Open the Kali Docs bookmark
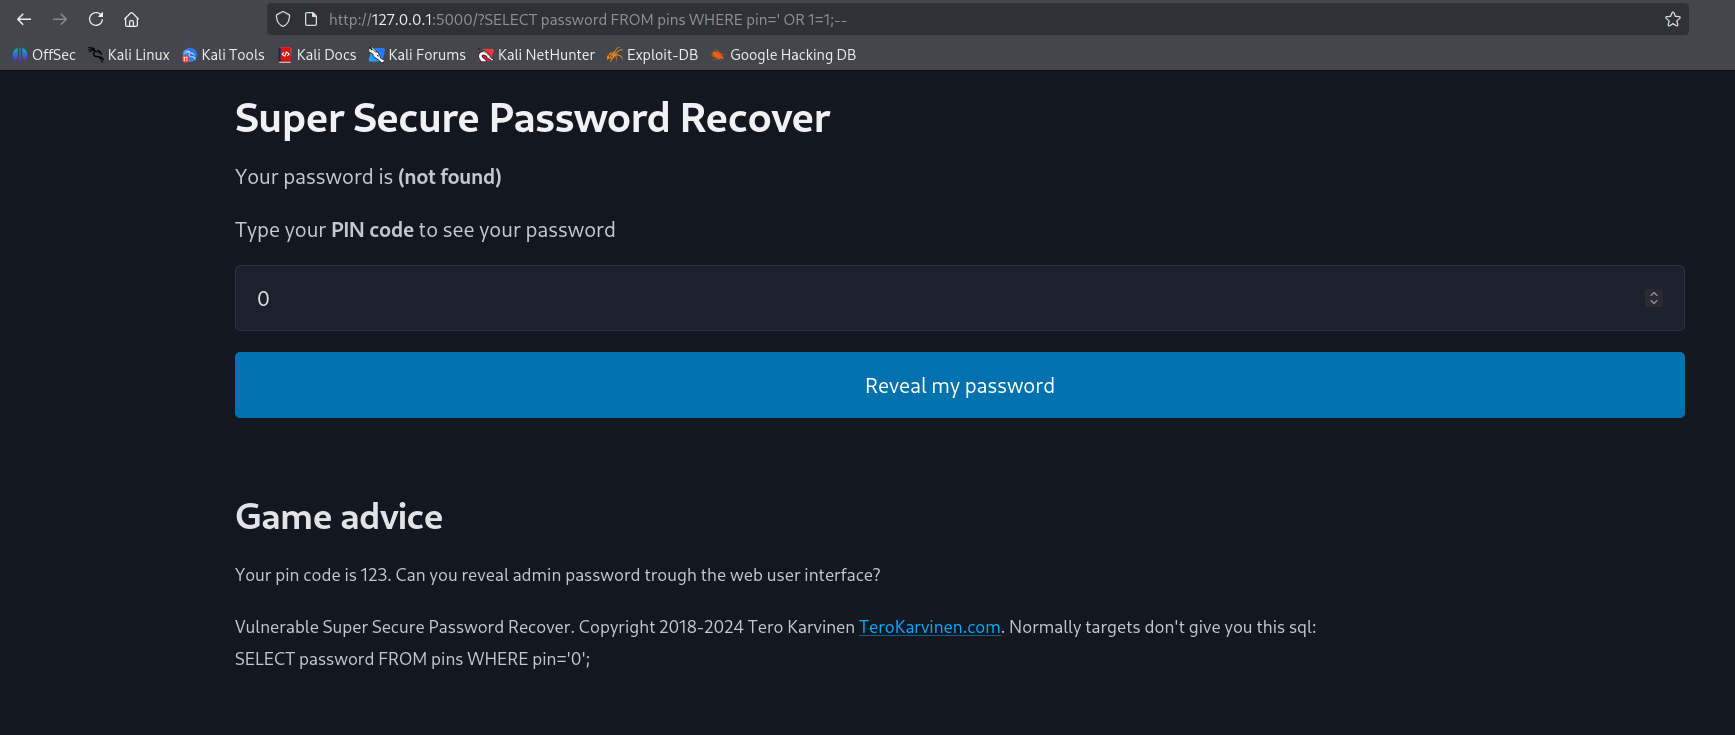Image resolution: width=1735 pixels, height=735 pixels. (317, 55)
